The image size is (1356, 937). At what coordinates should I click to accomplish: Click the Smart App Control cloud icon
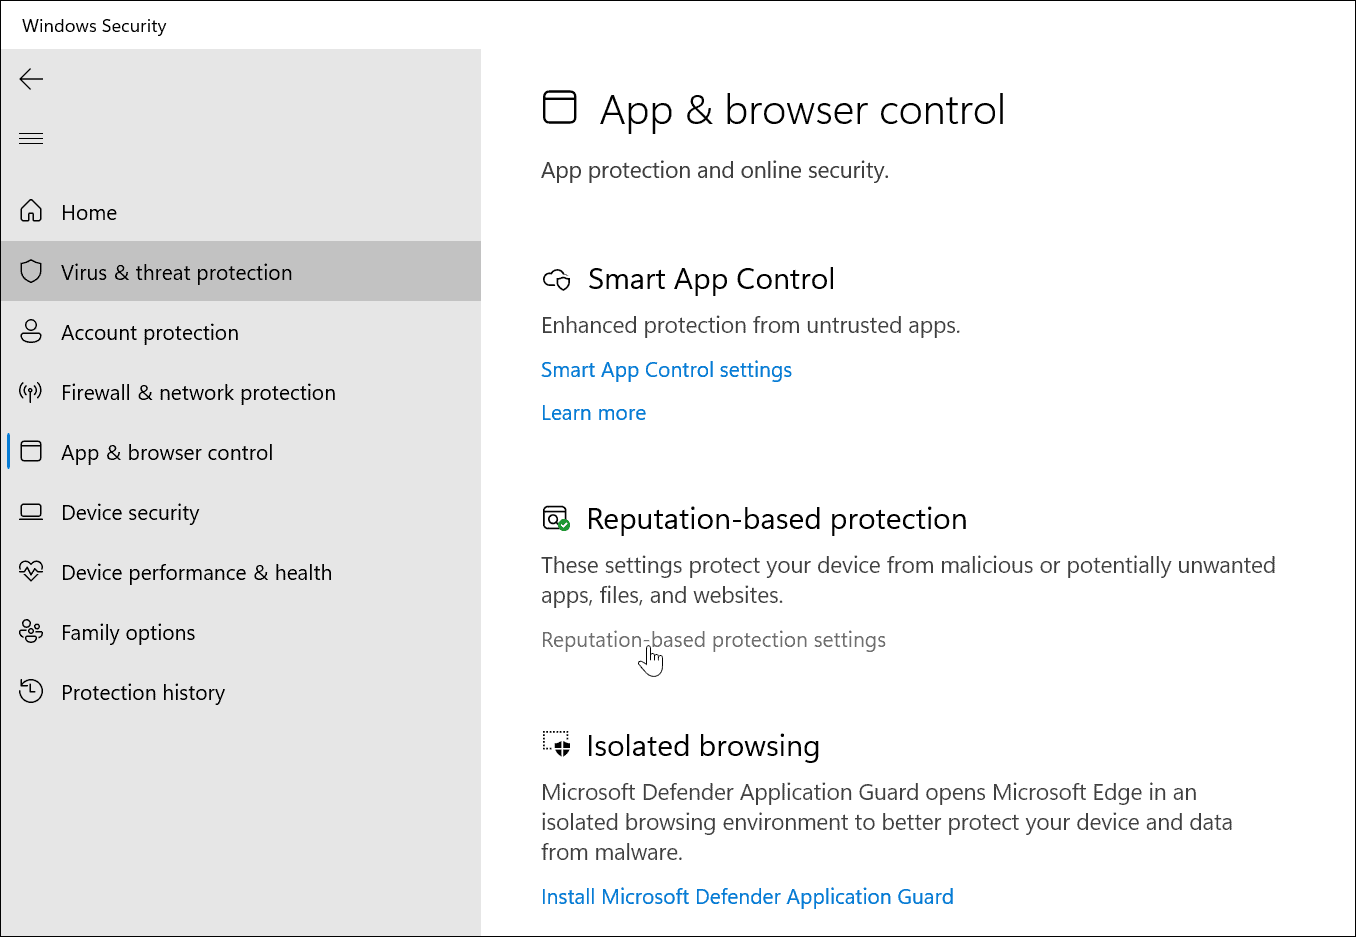pos(557,280)
